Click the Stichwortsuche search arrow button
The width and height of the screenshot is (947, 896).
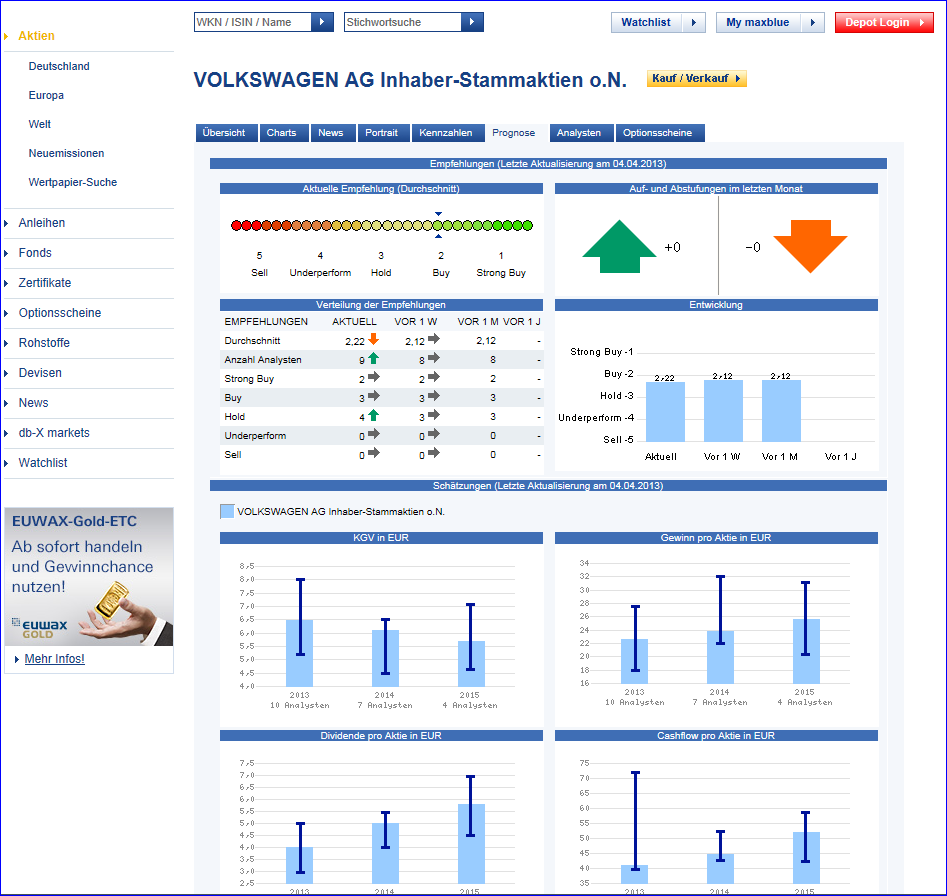[472, 22]
